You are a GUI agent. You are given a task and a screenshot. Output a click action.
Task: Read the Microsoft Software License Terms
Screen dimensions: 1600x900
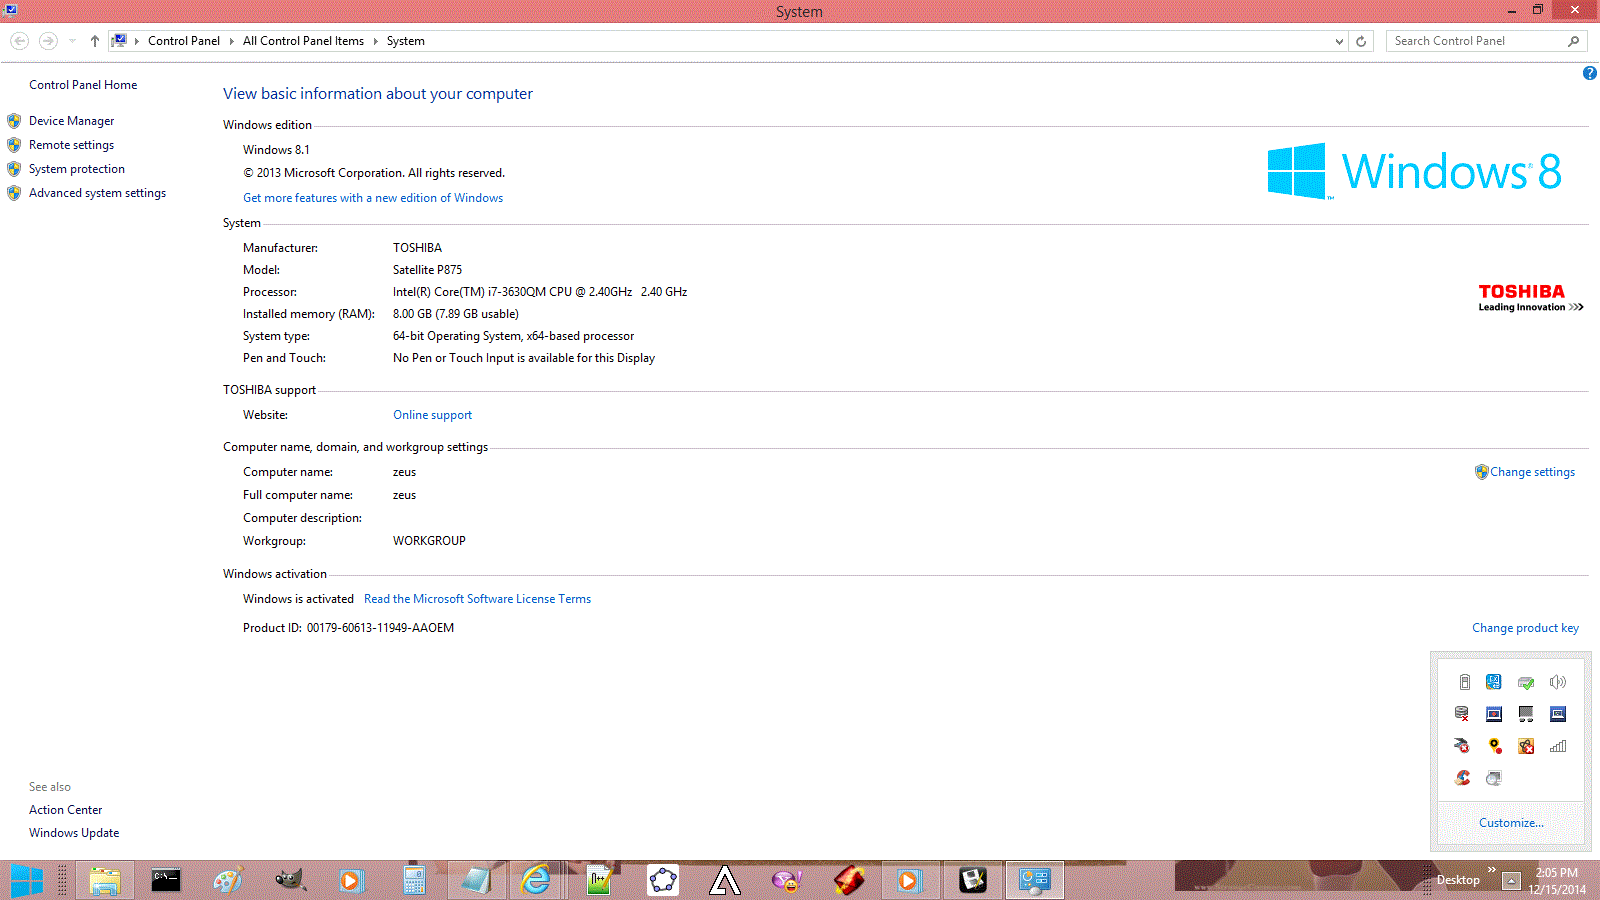(x=477, y=599)
